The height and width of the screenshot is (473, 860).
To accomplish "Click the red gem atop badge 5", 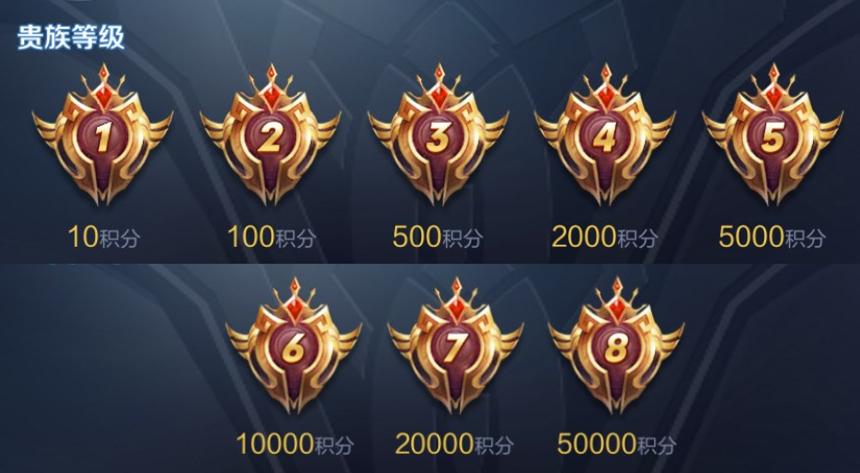I will pos(773,93).
